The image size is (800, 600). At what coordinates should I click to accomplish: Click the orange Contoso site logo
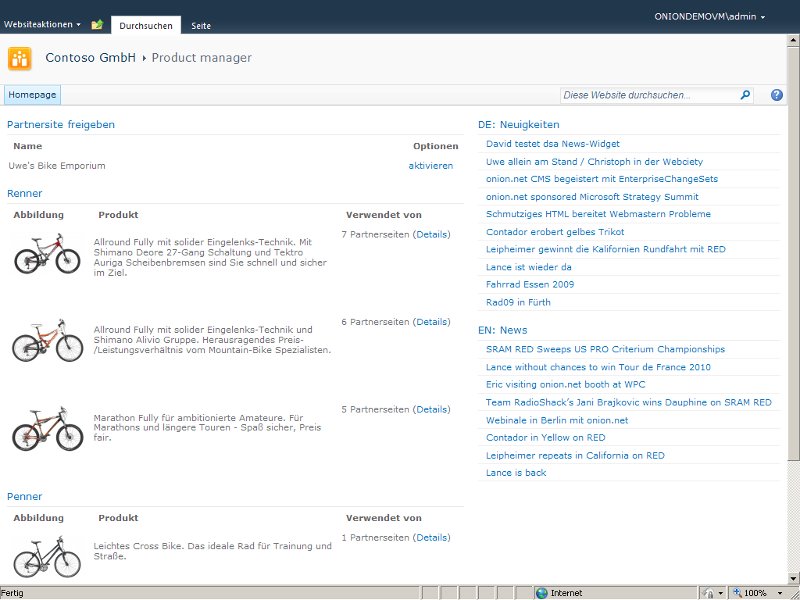click(x=20, y=58)
